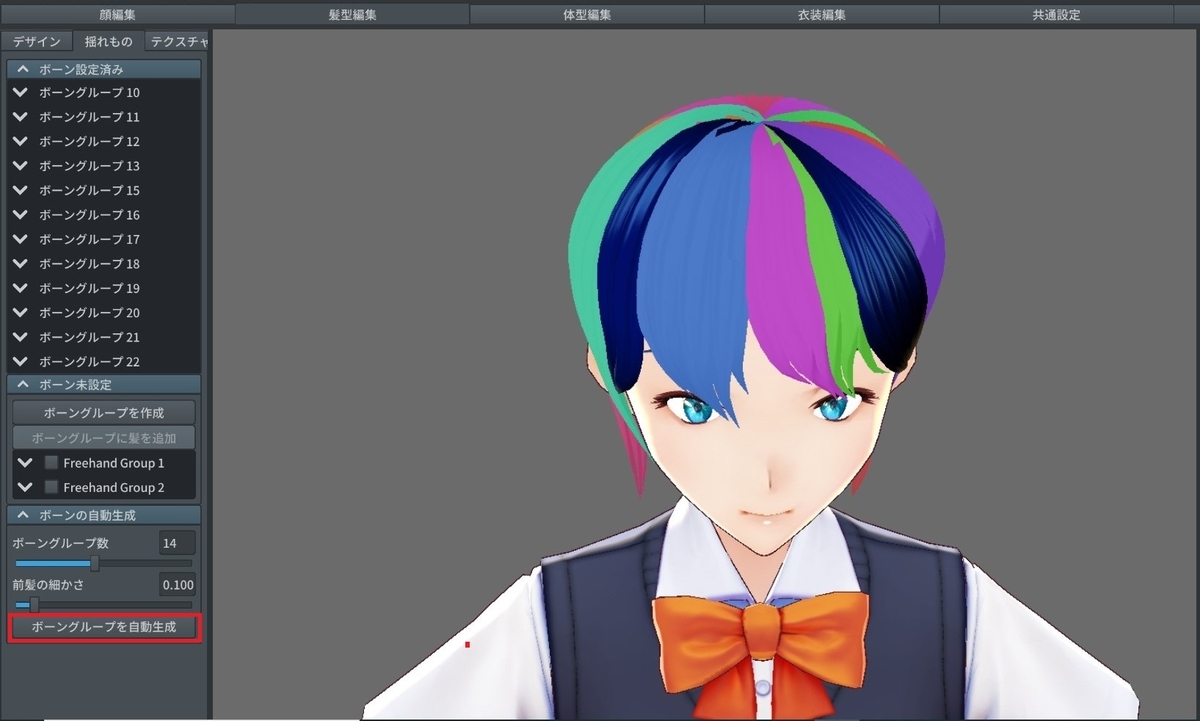The width and height of the screenshot is (1200, 721).
Task: Expand Freehand Group 1 chevron
Action: click(x=25, y=463)
